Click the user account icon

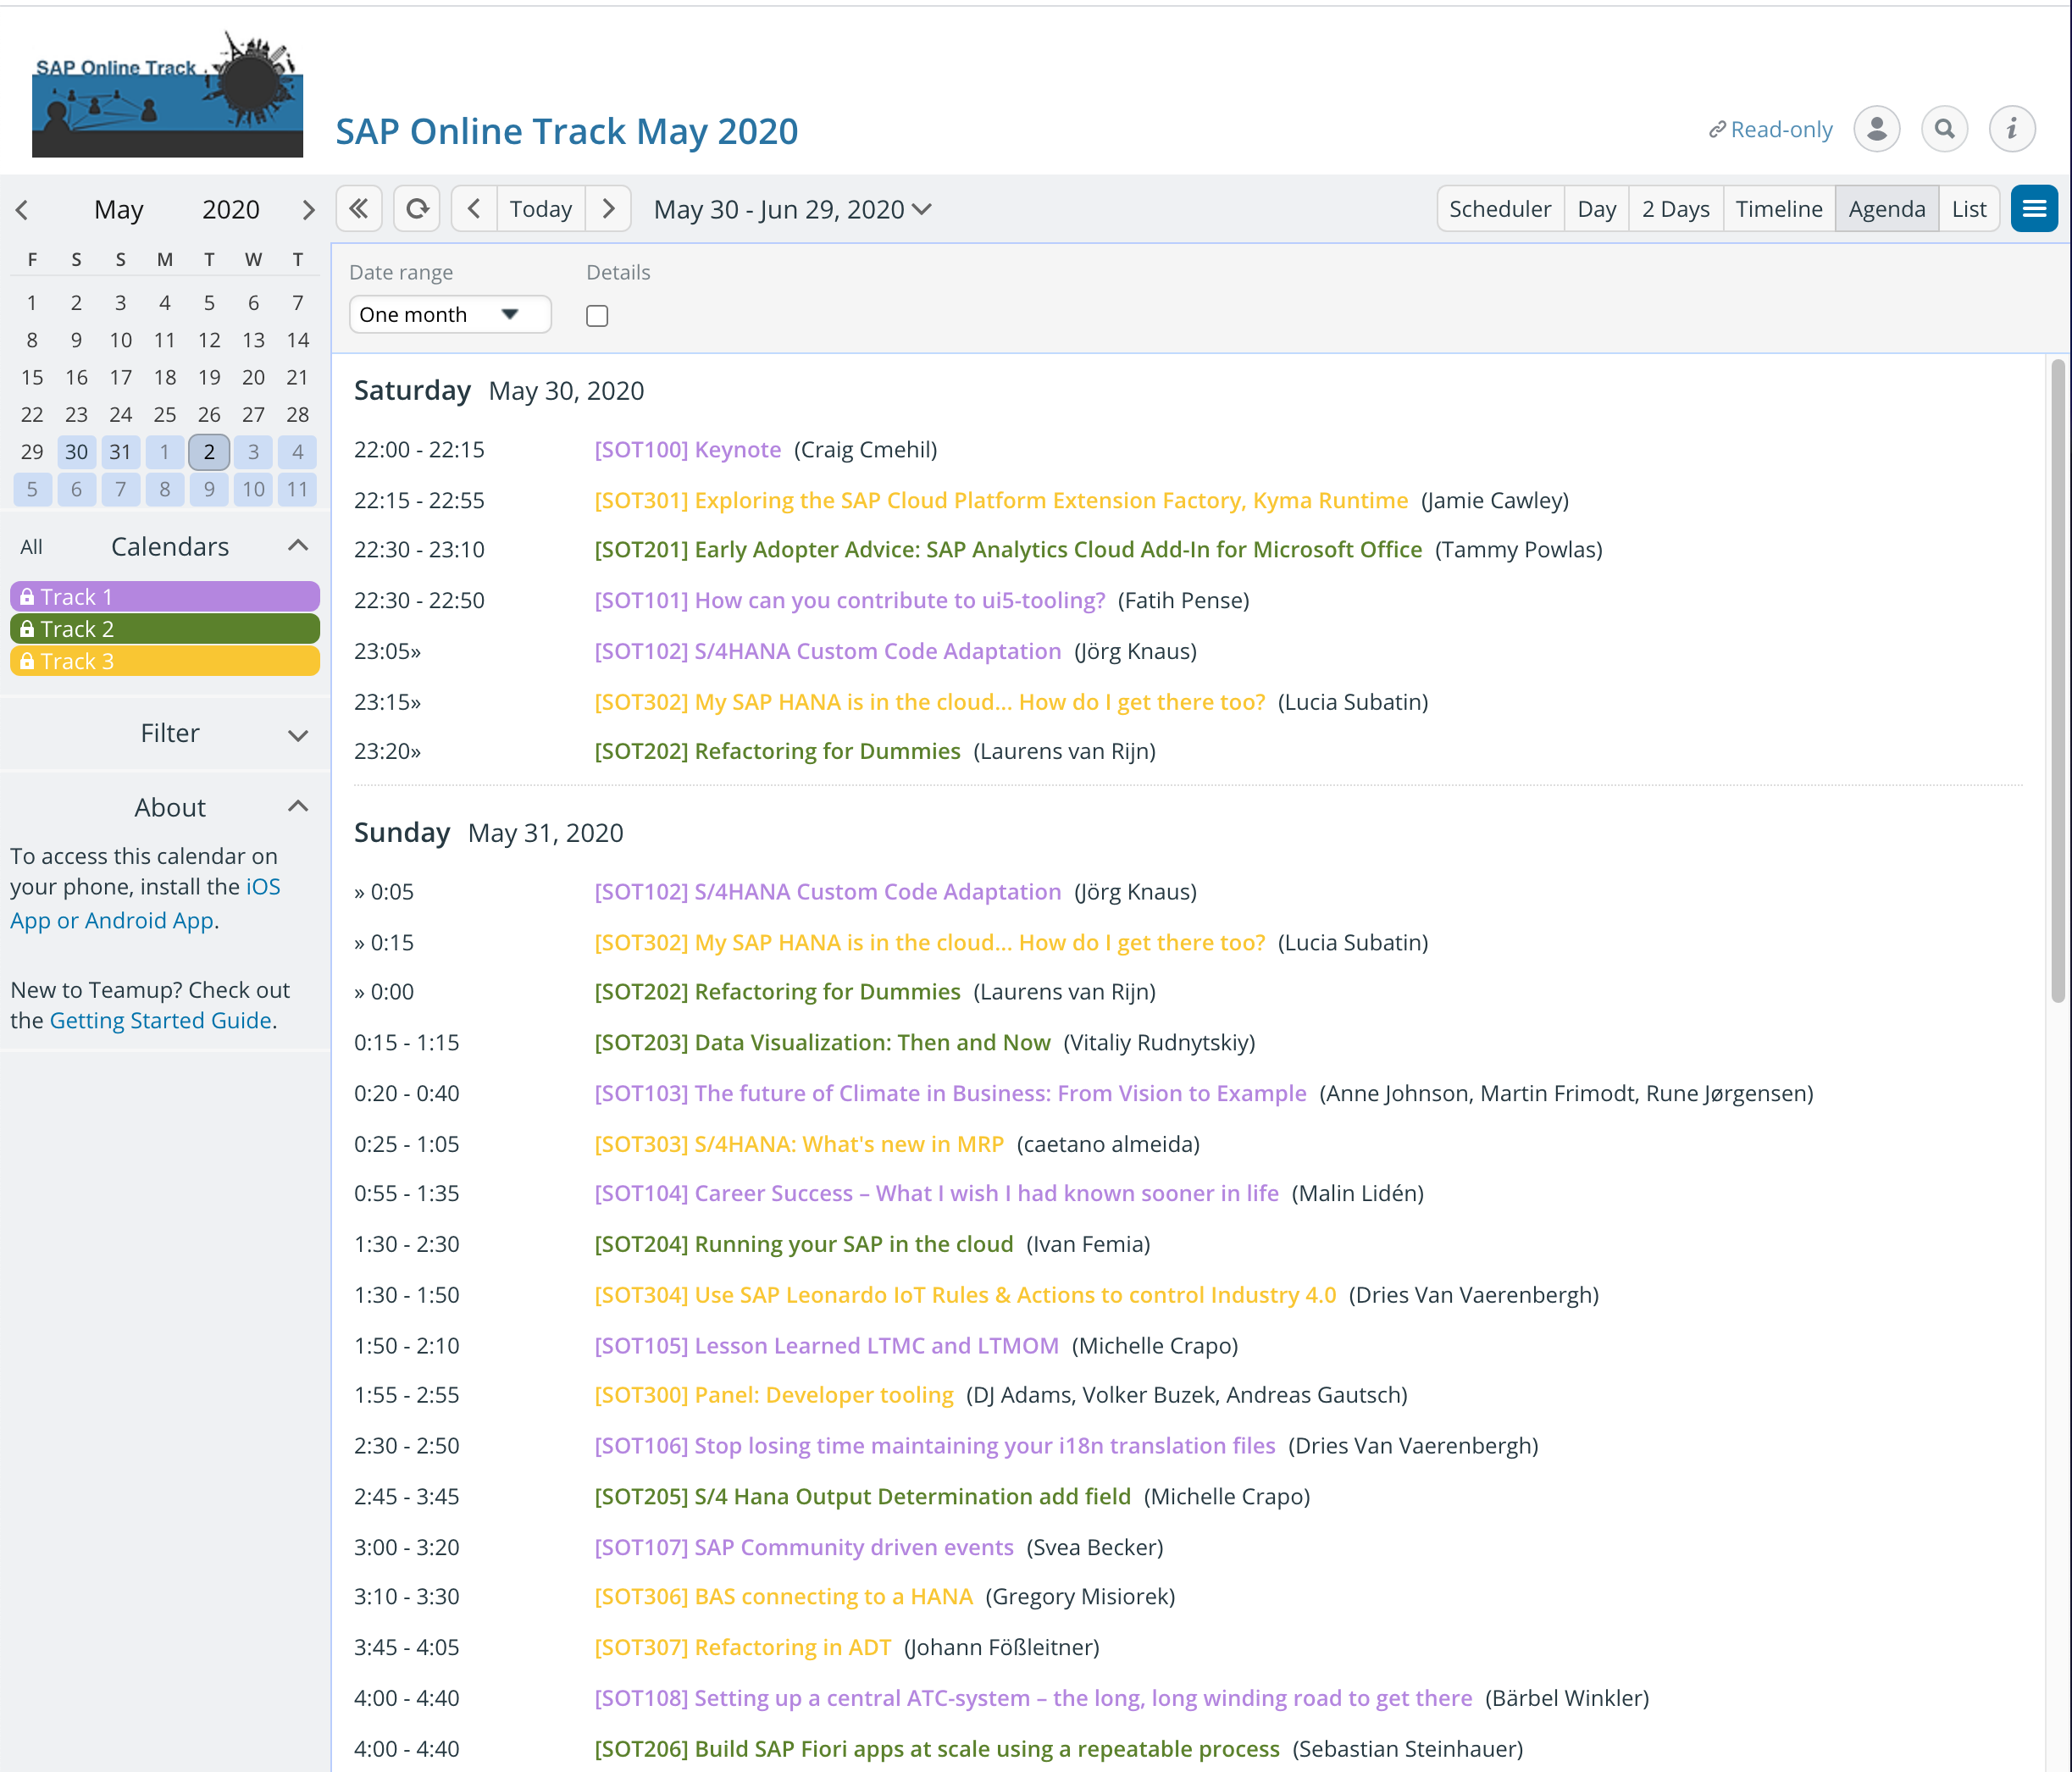(x=1876, y=129)
